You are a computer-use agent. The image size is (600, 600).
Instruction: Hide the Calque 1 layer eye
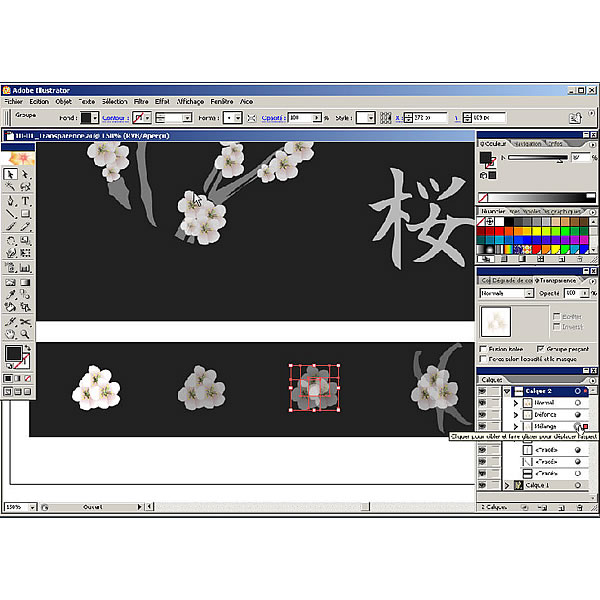482,485
